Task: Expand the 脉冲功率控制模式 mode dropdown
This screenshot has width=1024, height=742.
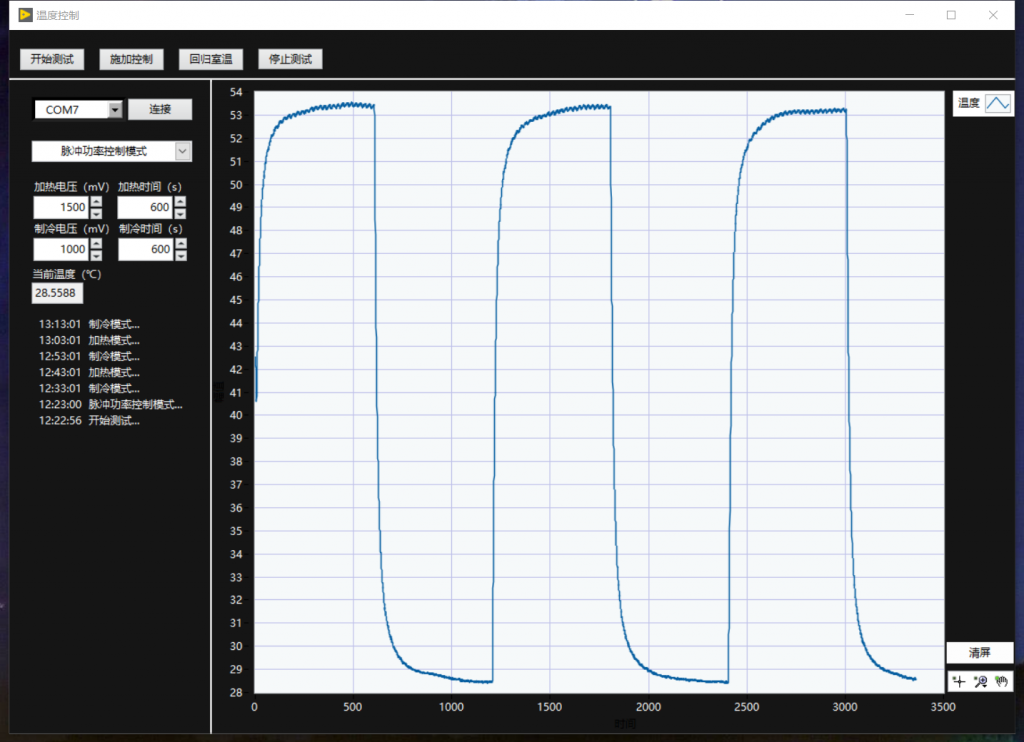Action: (x=183, y=151)
